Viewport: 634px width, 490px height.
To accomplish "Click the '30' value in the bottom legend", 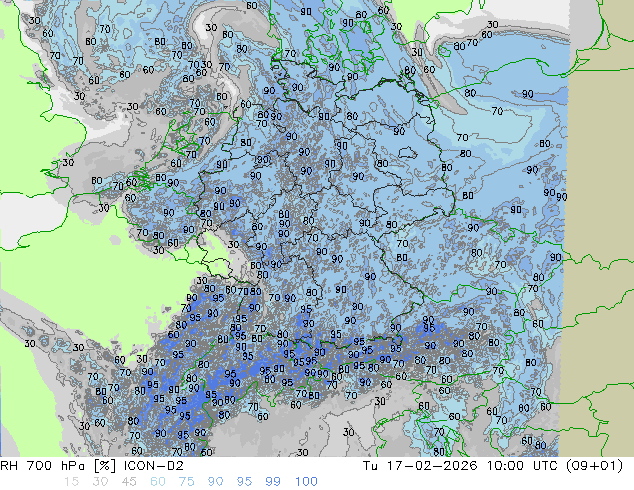I will (x=100, y=482).
